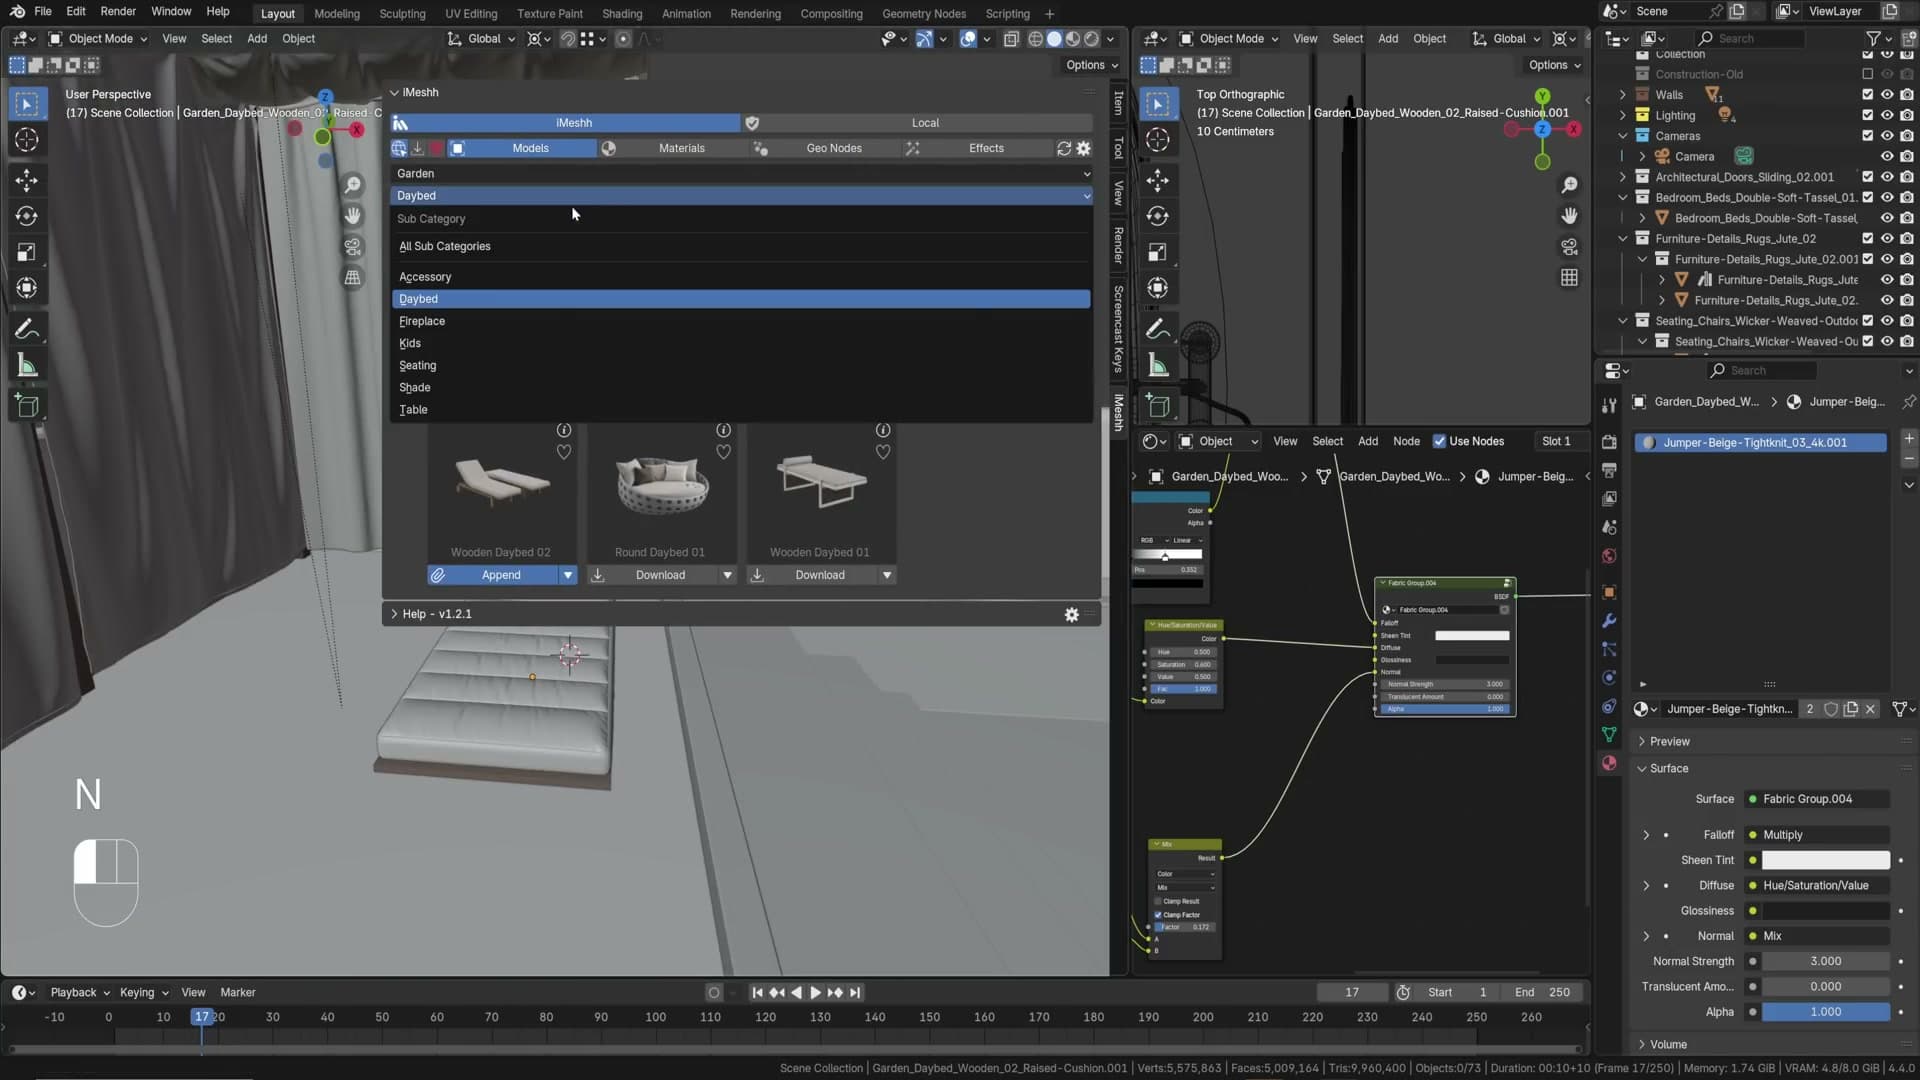Select the Annotate tool in left viewport
1920x1080 pixels.
tap(27, 329)
